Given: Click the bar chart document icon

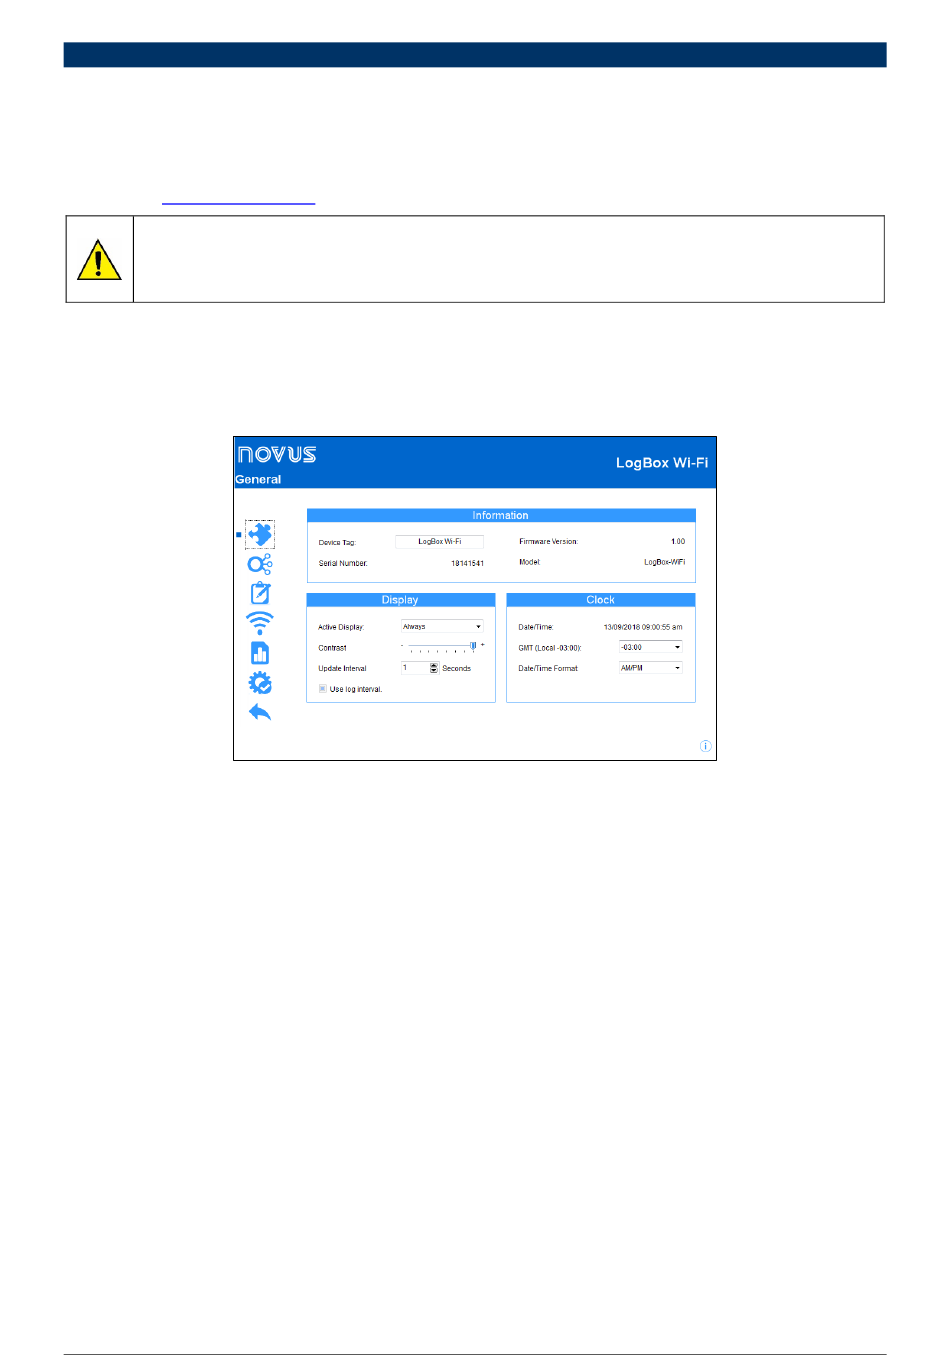Looking at the screenshot, I should pos(260,653).
